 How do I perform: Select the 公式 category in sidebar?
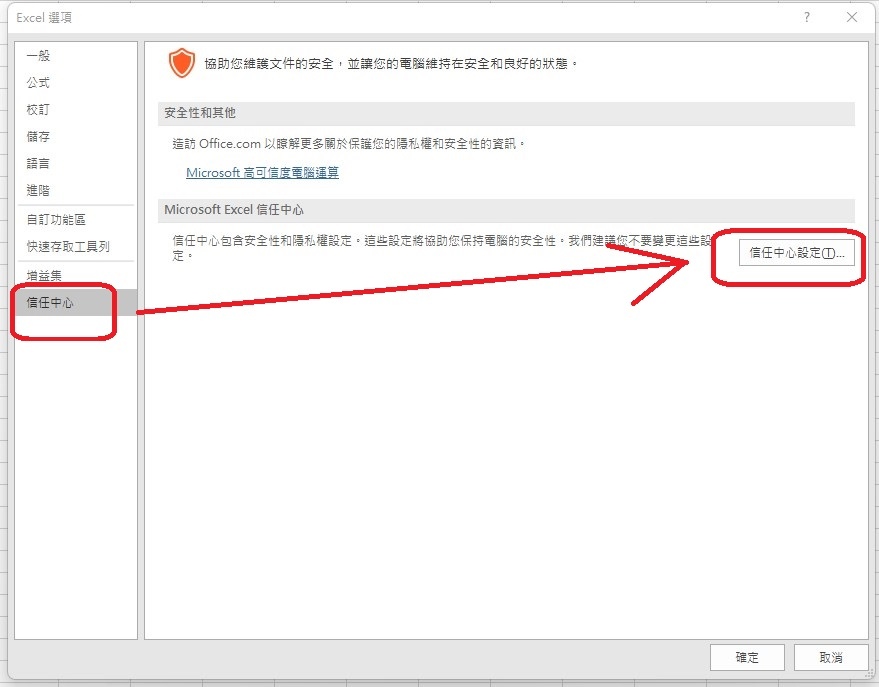(76, 82)
